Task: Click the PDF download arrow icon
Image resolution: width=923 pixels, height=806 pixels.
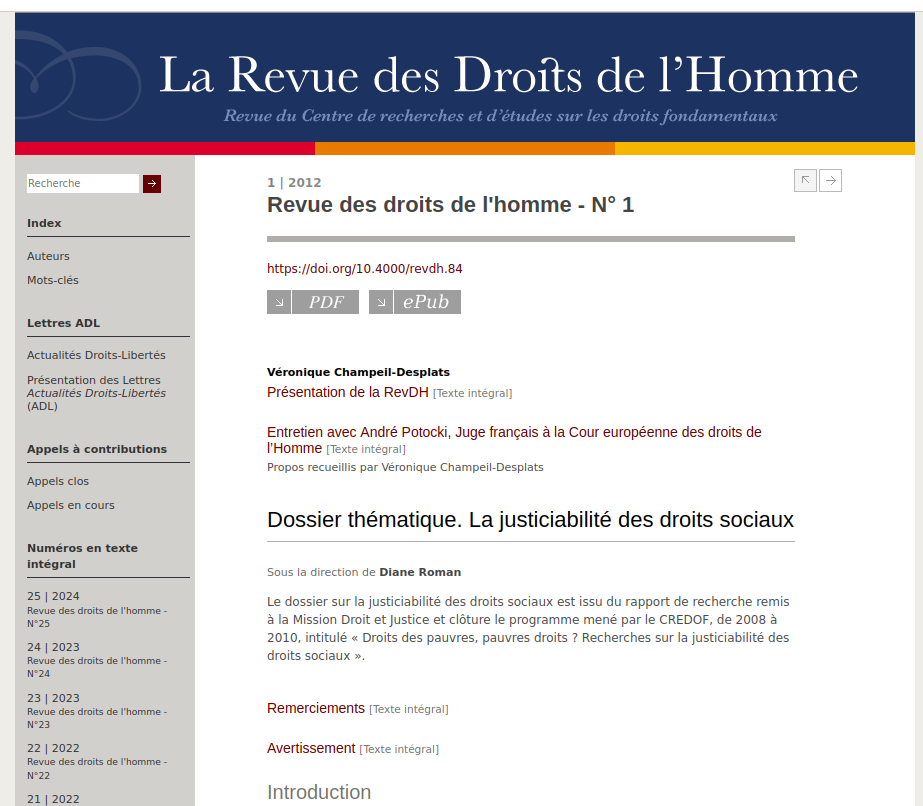Action: 279,302
